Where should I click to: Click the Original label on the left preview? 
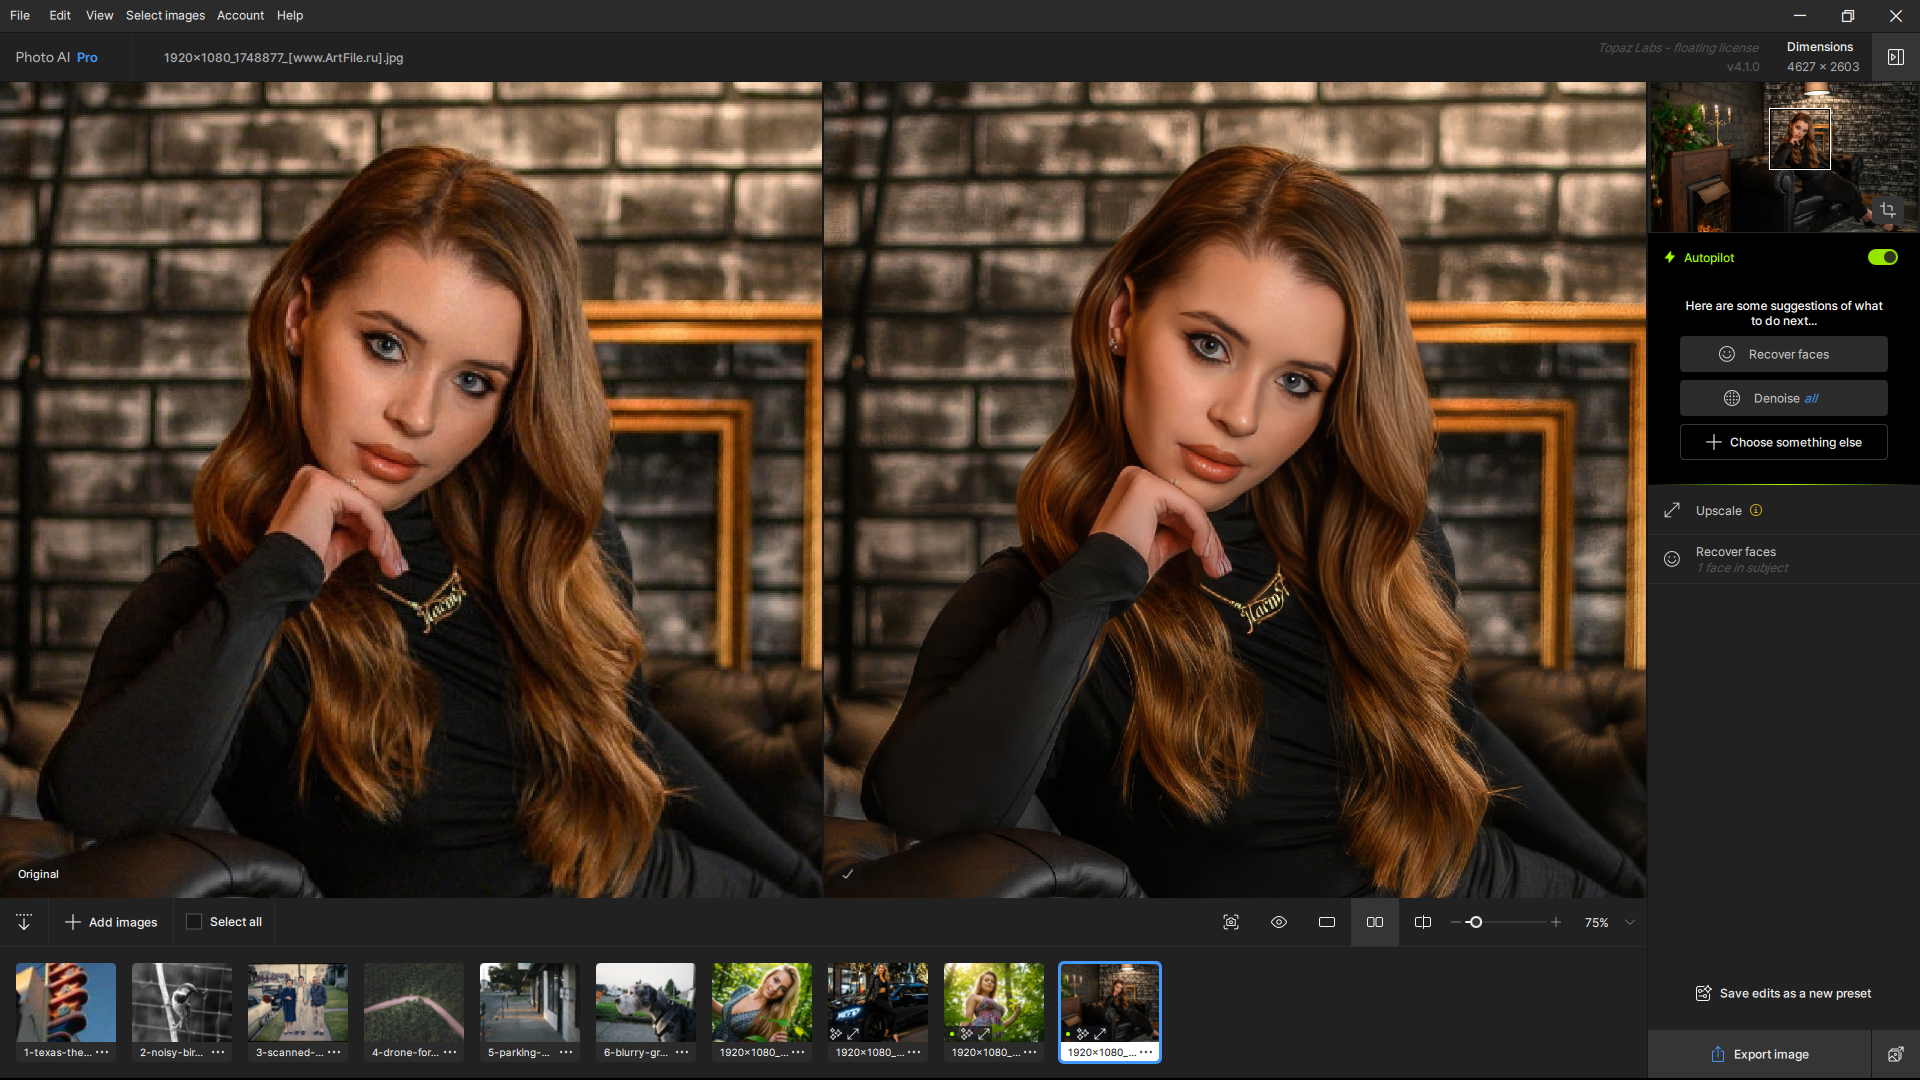[38, 874]
